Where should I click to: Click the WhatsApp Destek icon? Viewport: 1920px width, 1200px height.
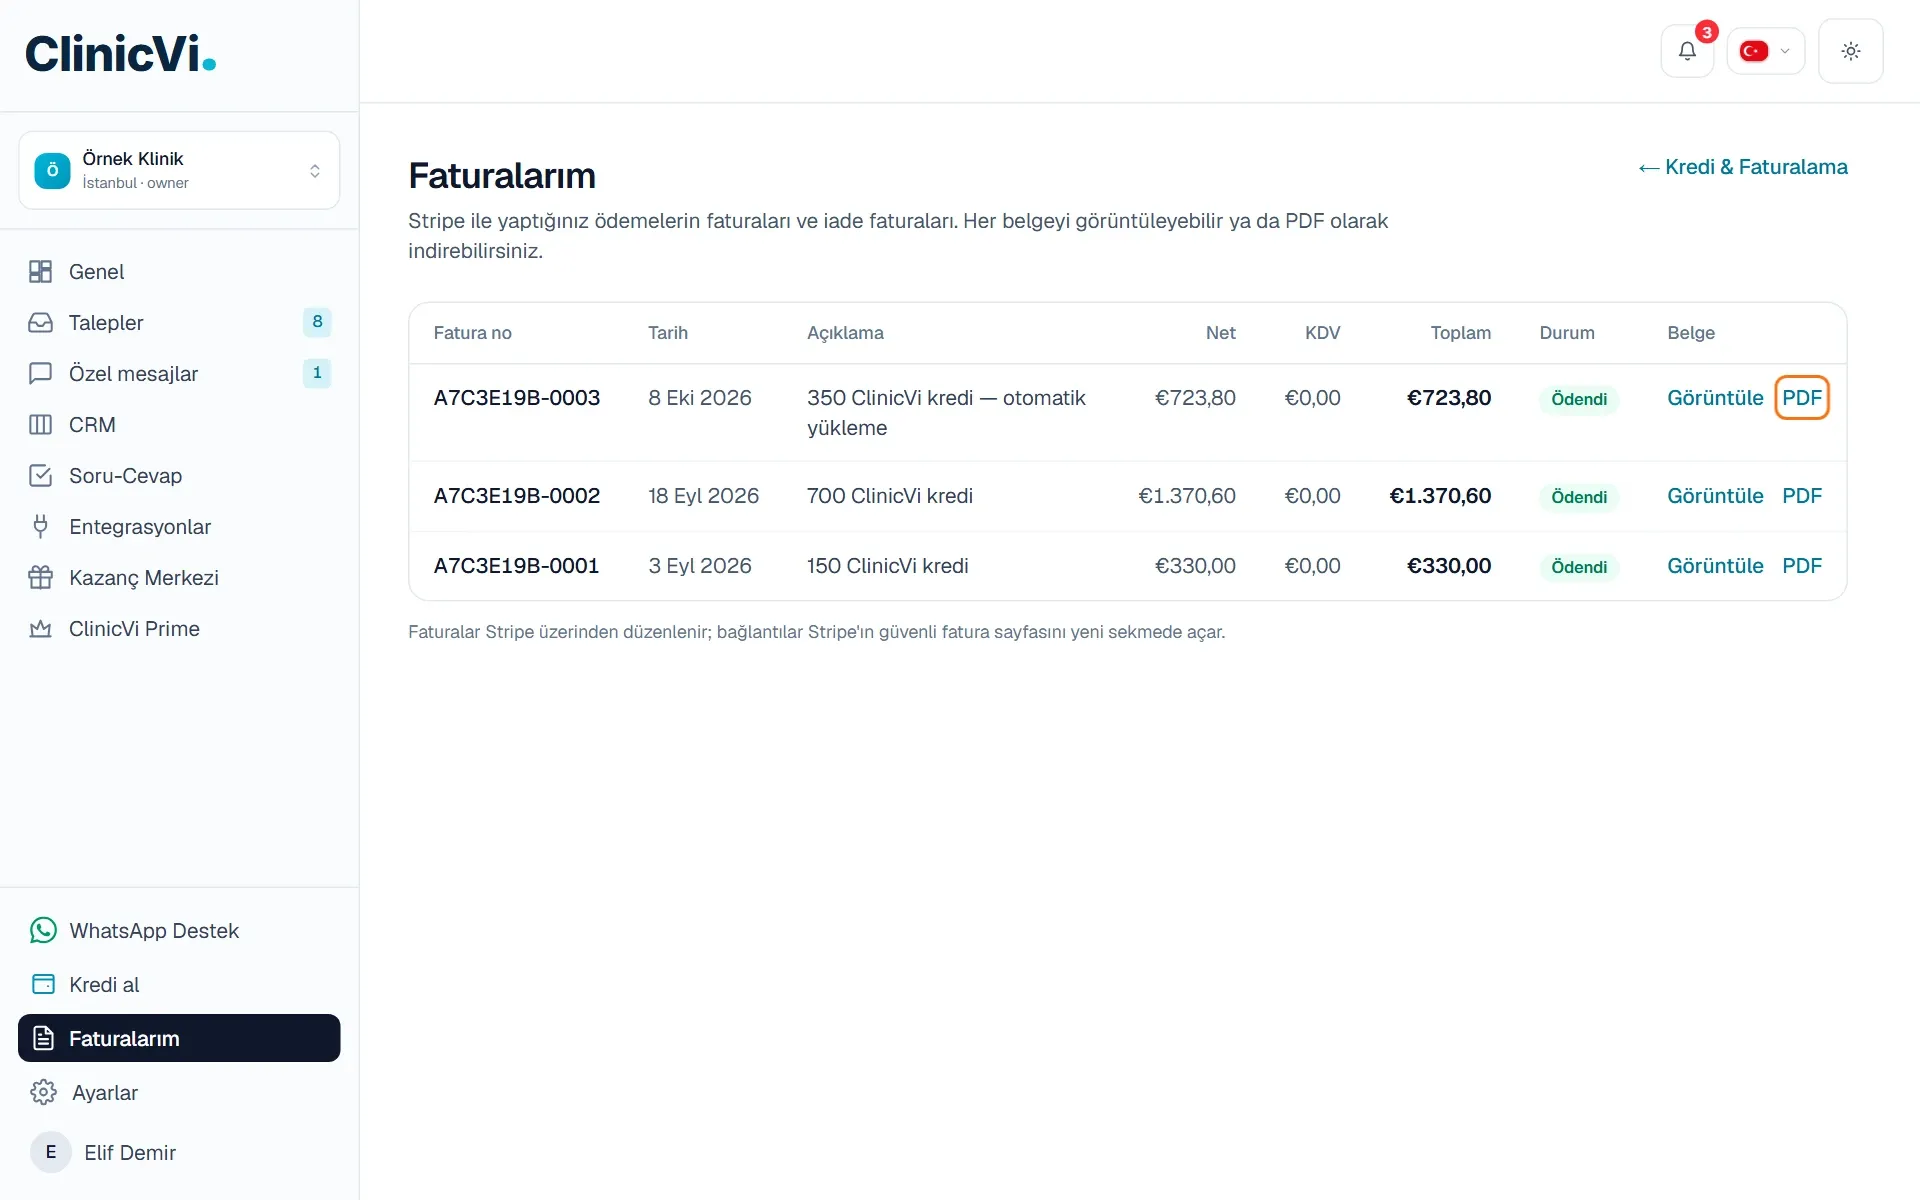click(x=43, y=931)
